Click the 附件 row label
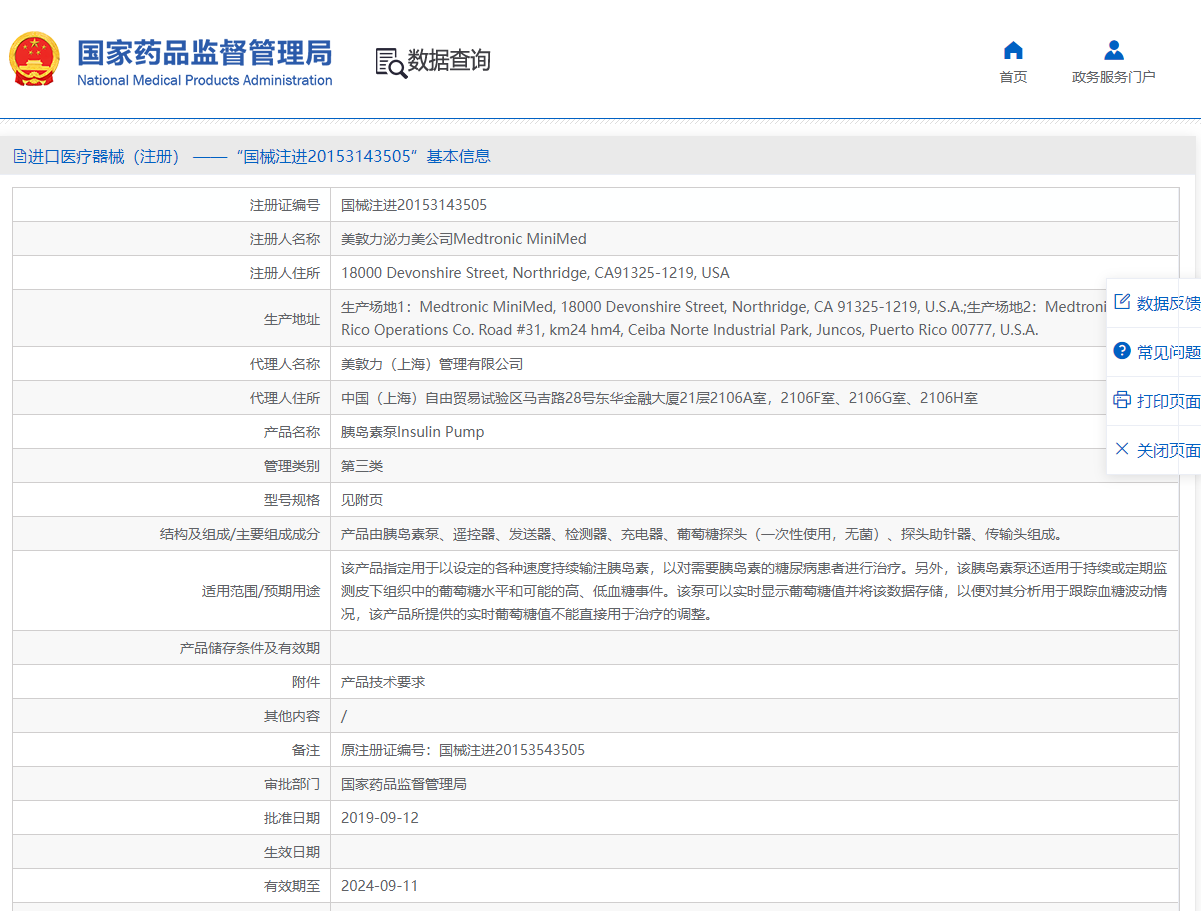The image size is (1201, 911). pos(306,682)
